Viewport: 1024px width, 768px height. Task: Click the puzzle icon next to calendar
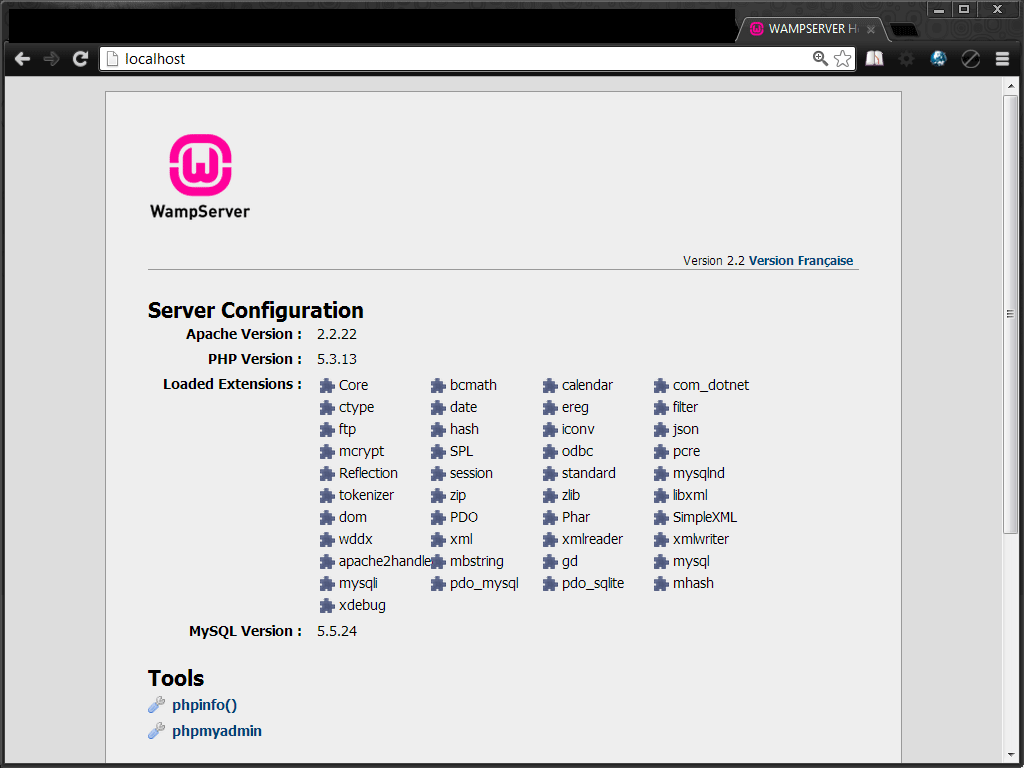550,385
